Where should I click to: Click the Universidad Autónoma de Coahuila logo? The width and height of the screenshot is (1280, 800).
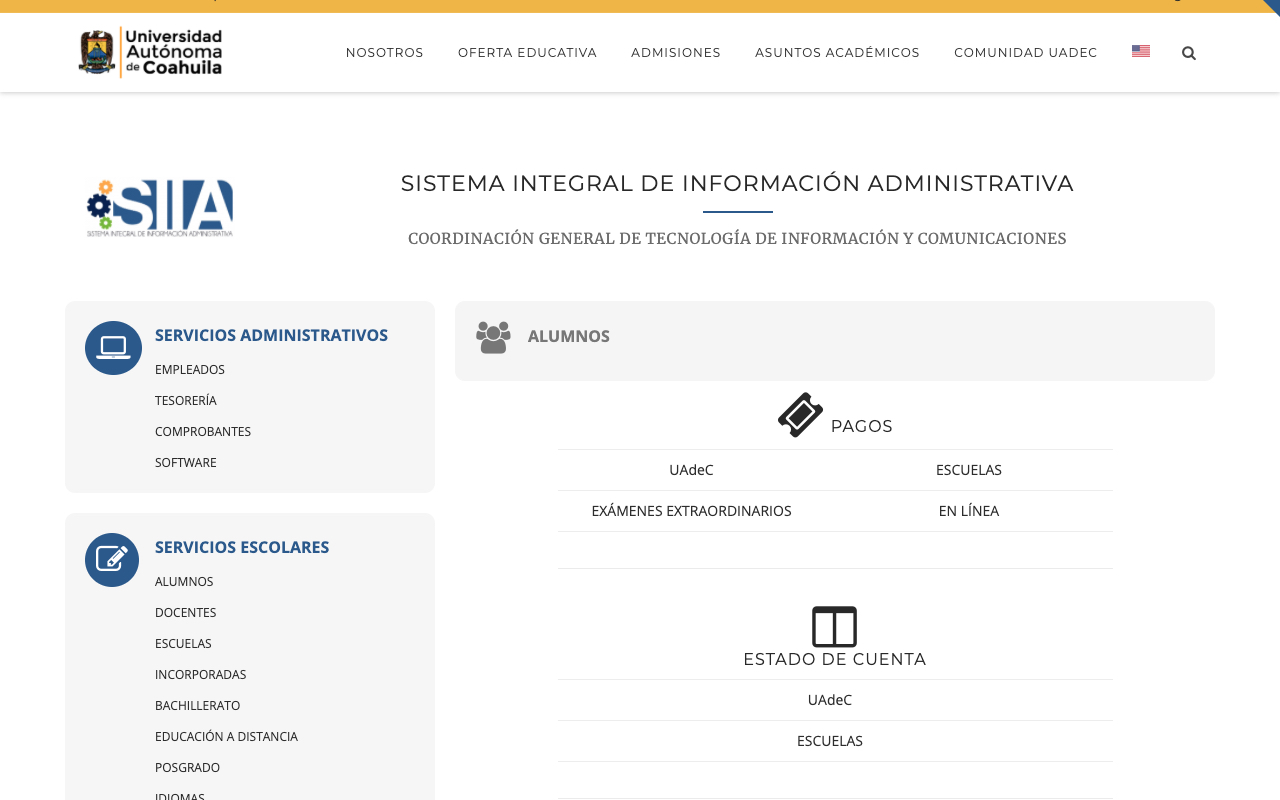point(150,52)
